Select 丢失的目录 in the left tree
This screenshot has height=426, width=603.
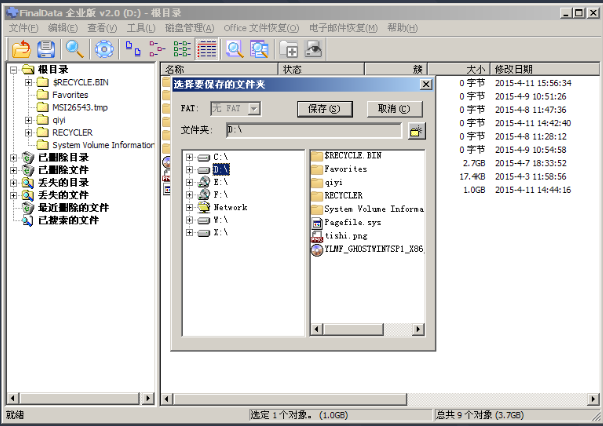63,183
